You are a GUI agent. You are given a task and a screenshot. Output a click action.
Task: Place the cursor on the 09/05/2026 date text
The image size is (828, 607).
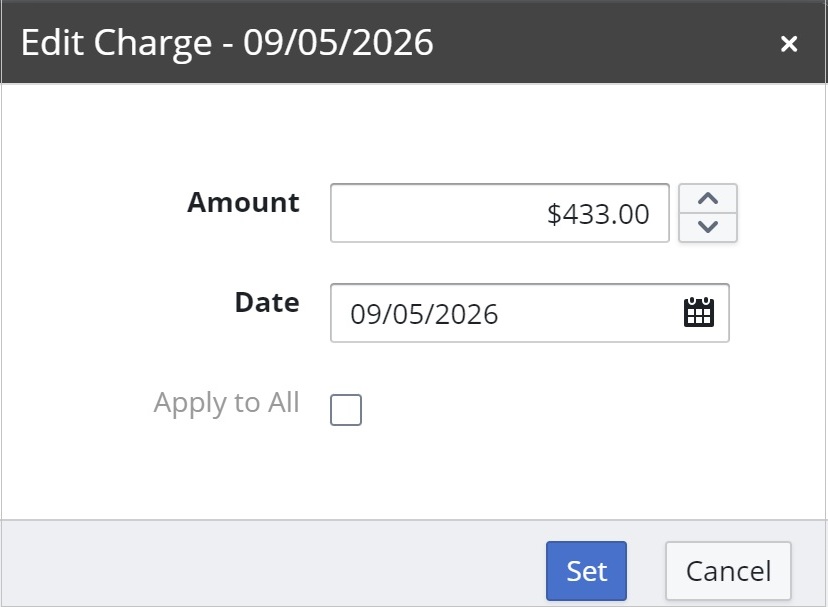coord(424,314)
